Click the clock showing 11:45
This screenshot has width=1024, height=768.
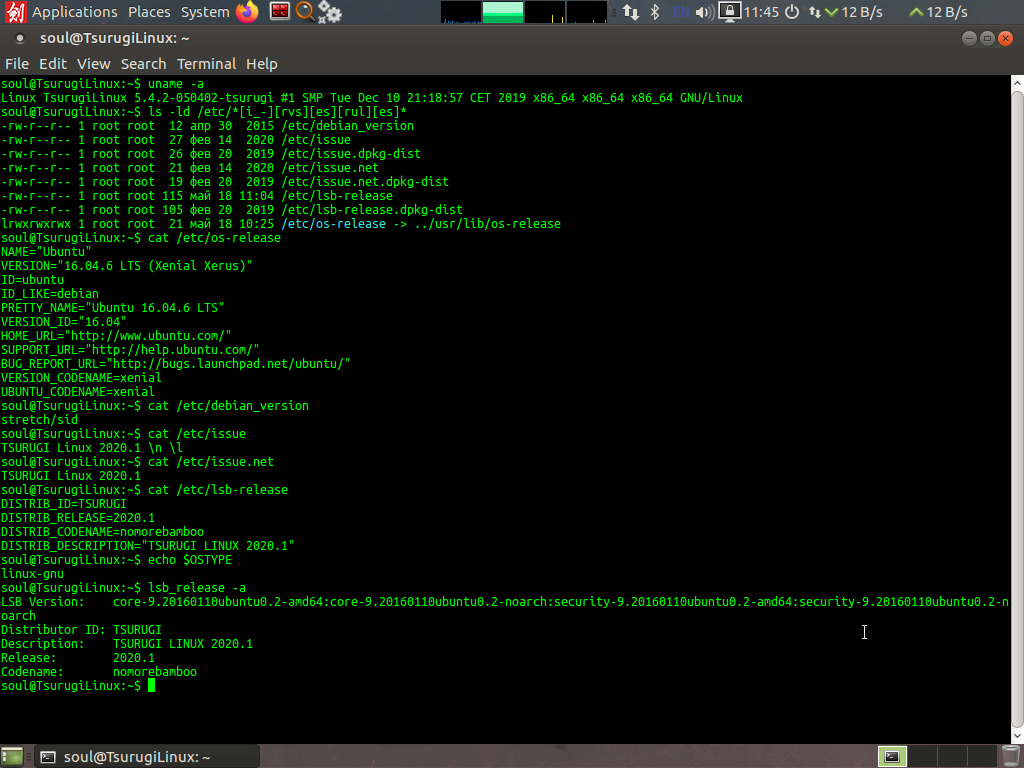tap(761, 12)
